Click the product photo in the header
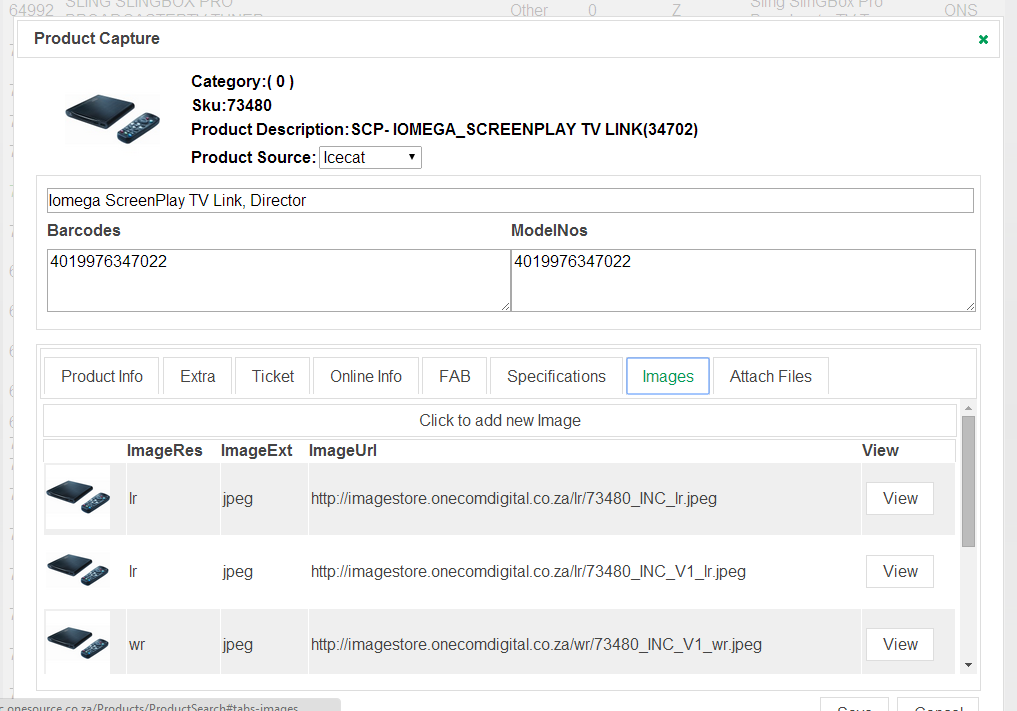This screenshot has width=1017, height=711. pyautogui.click(x=112, y=119)
